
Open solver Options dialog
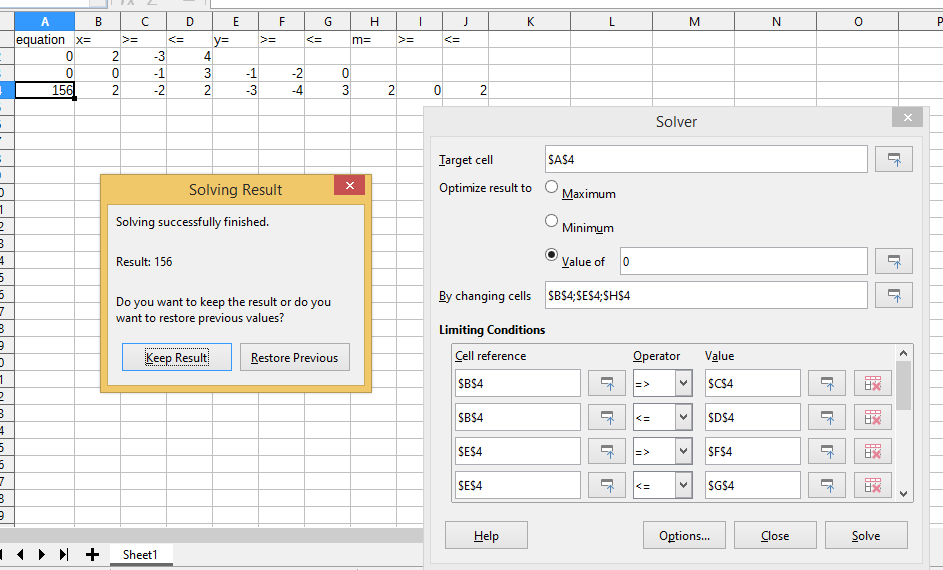pos(684,535)
